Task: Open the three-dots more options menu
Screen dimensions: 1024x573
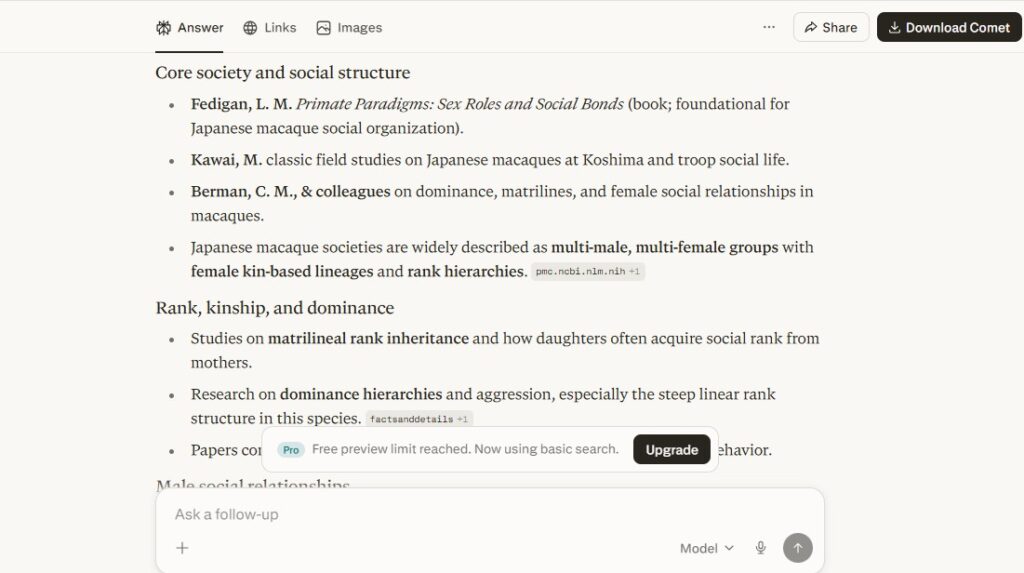Action: pyautogui.click(x=769, y=27)
